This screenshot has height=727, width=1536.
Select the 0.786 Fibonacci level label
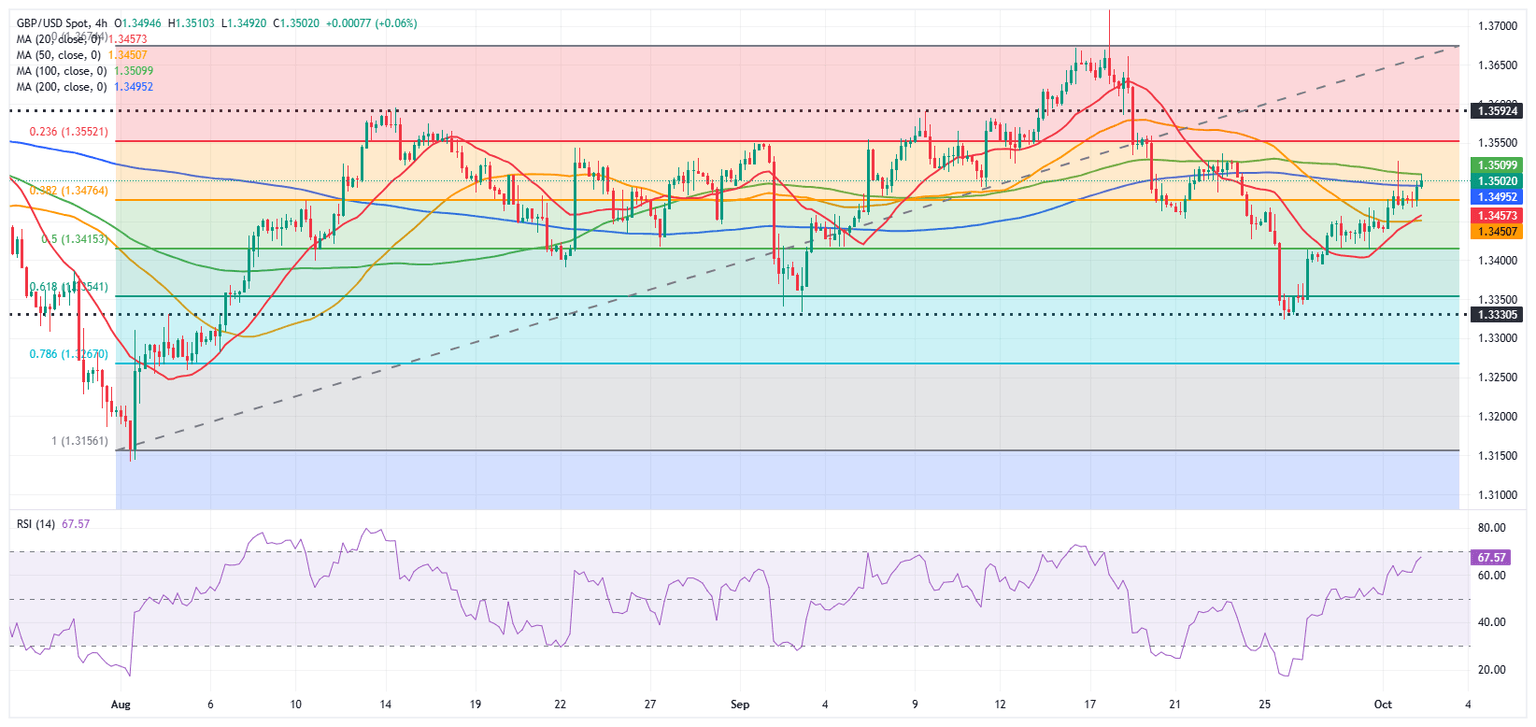click(x=61, y=354)
